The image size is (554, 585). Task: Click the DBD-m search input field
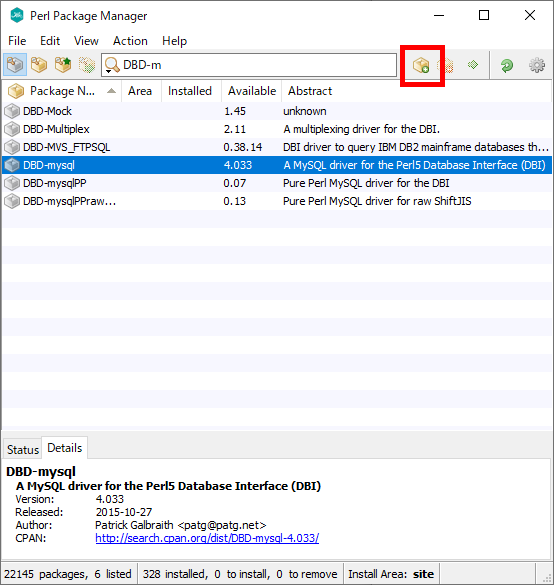coord(249,65)
